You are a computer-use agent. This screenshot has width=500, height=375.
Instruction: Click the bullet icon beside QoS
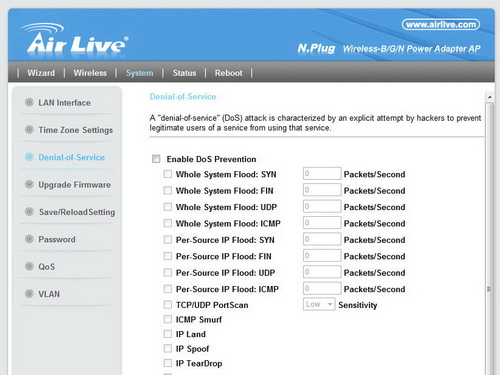[x=29, y=266]
